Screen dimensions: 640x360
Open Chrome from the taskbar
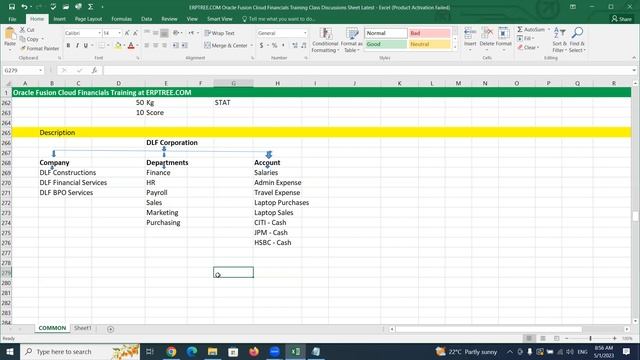(x=171, y=351)
